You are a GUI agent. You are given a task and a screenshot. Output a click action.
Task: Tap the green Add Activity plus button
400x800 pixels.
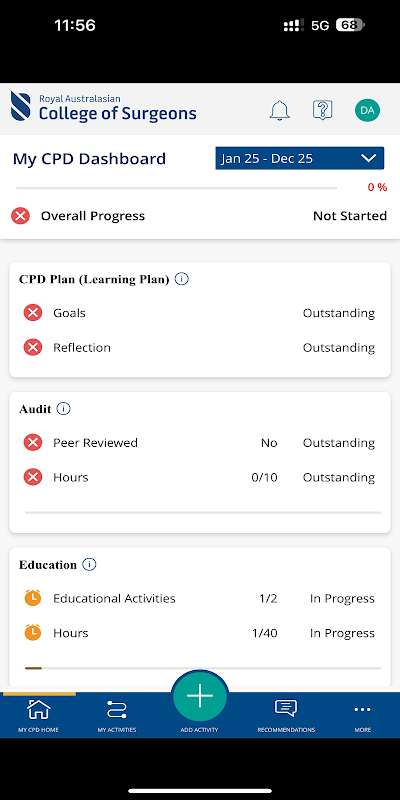pos(199,696)
